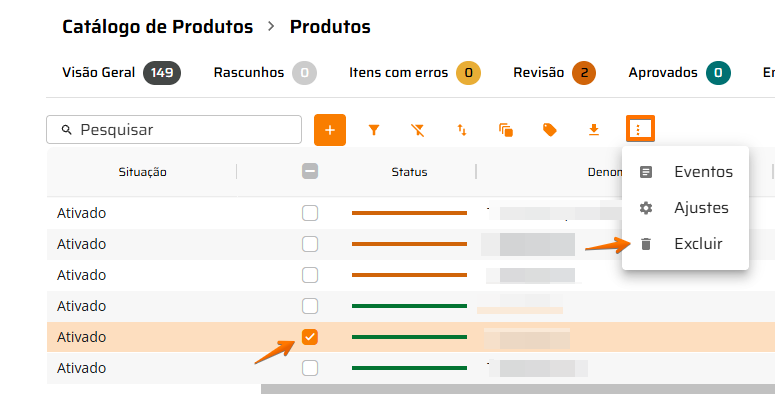The height and width of the screenshot is (407, 775).
Task: Clear filters with the crossed-funnel icon
Action: click(x=418, y=129)
